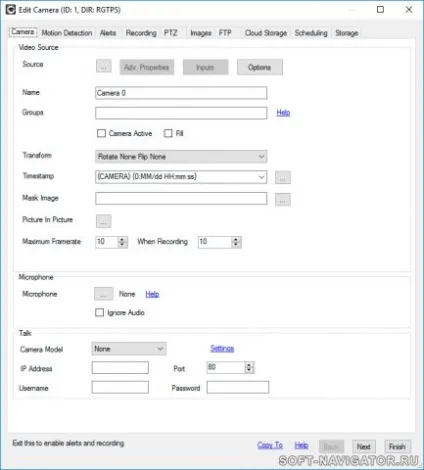
Task: Switch to the FTP tab
Action: (x=225, y=33)
